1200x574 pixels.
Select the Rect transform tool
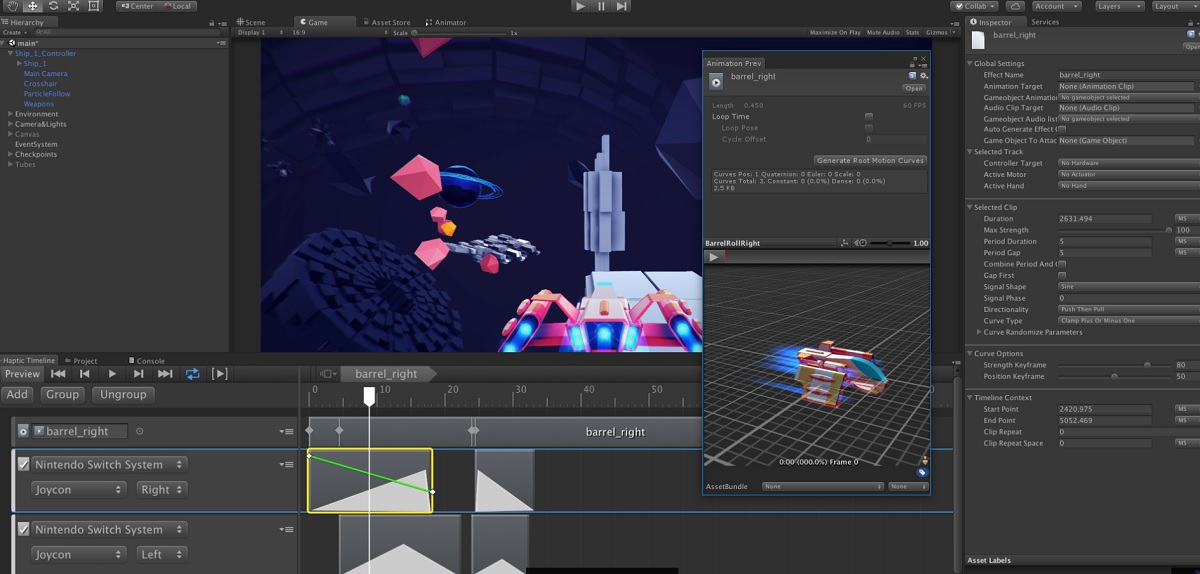pos(93,6)
